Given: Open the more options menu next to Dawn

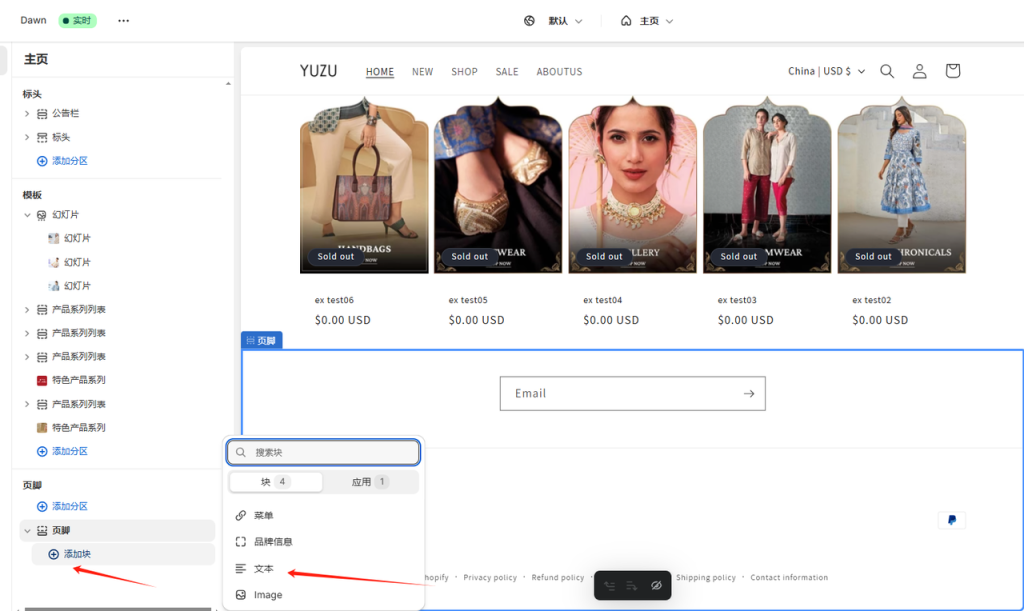Looking at the screenshot, I should point(123,19).
